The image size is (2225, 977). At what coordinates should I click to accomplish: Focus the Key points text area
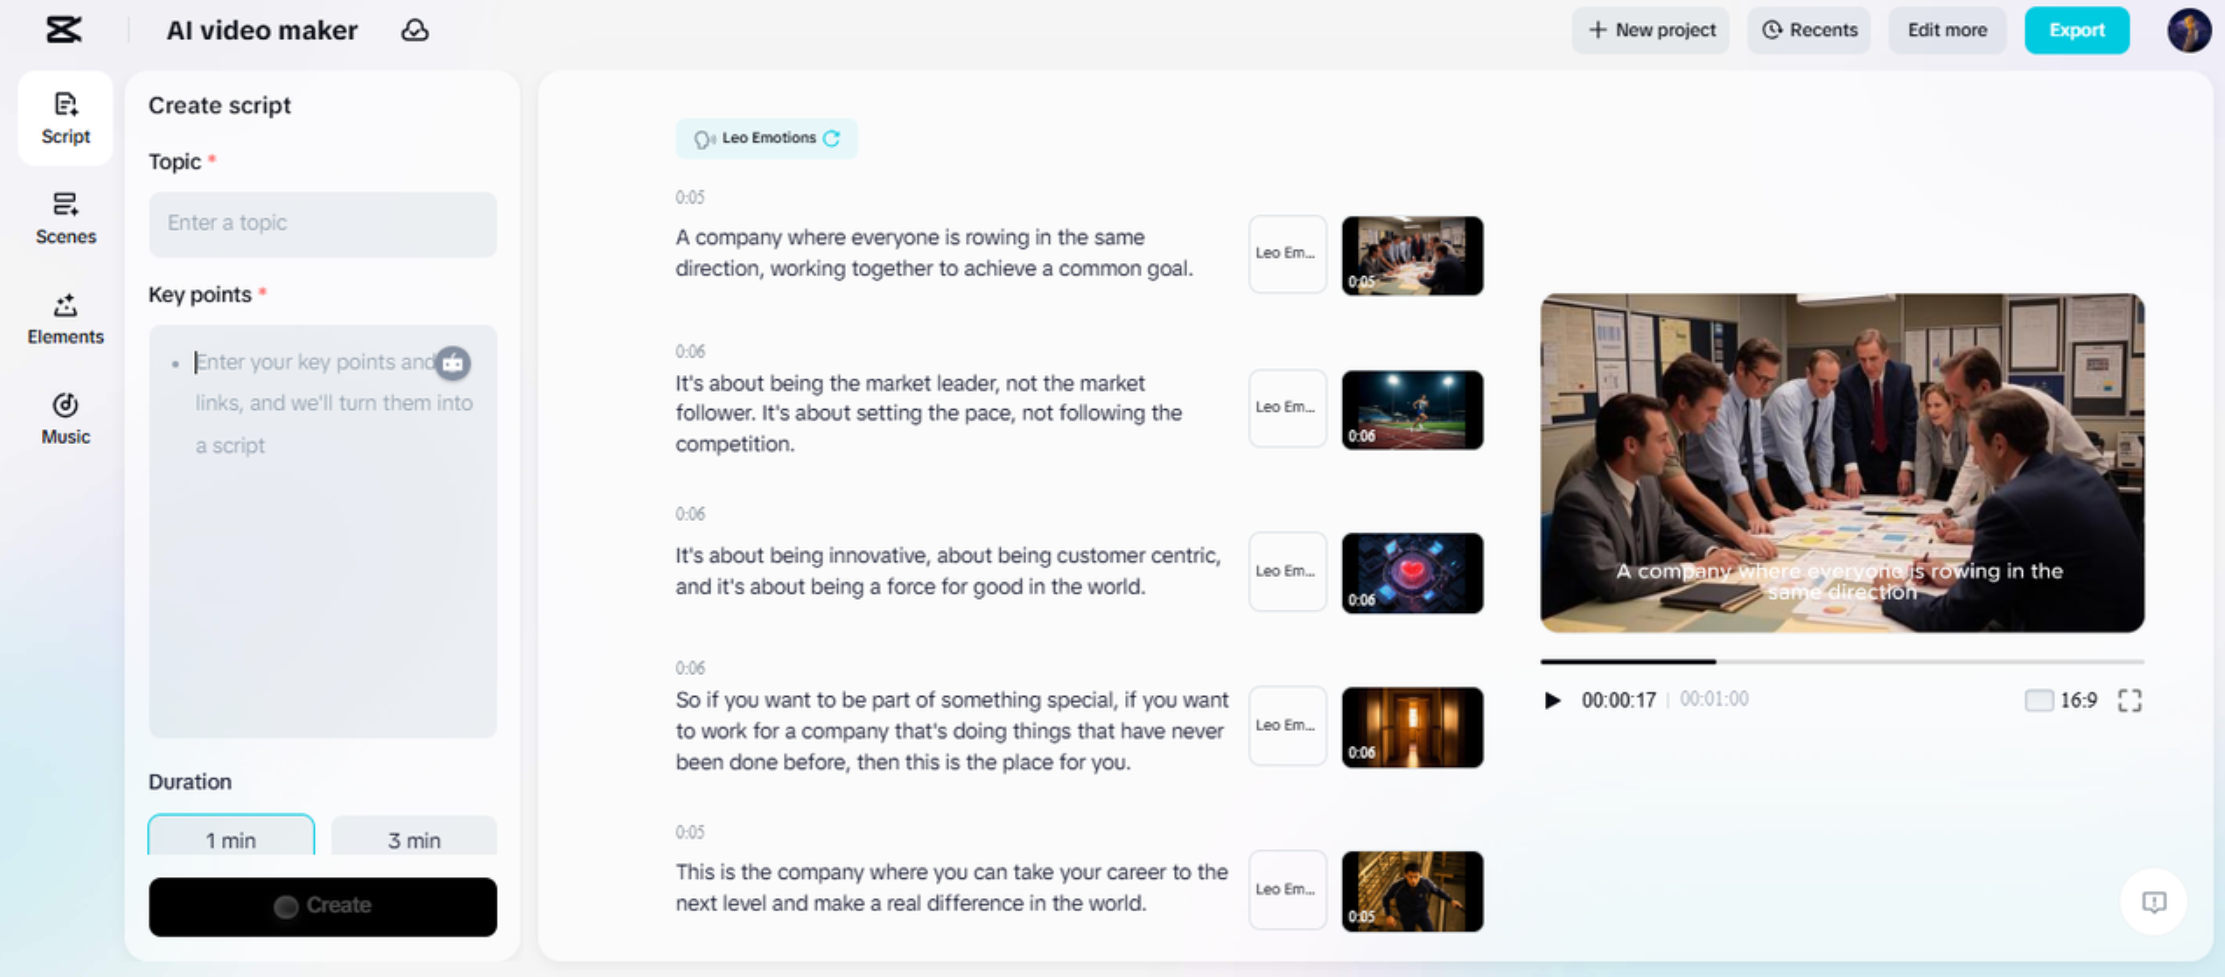[323, 531]
